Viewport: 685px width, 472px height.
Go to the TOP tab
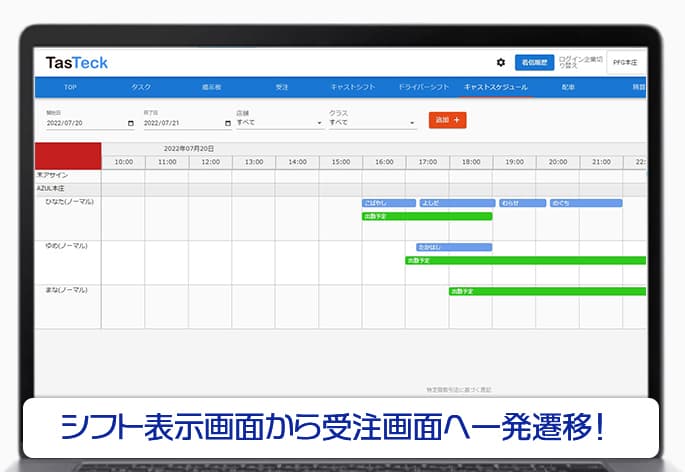coord(69,87)
